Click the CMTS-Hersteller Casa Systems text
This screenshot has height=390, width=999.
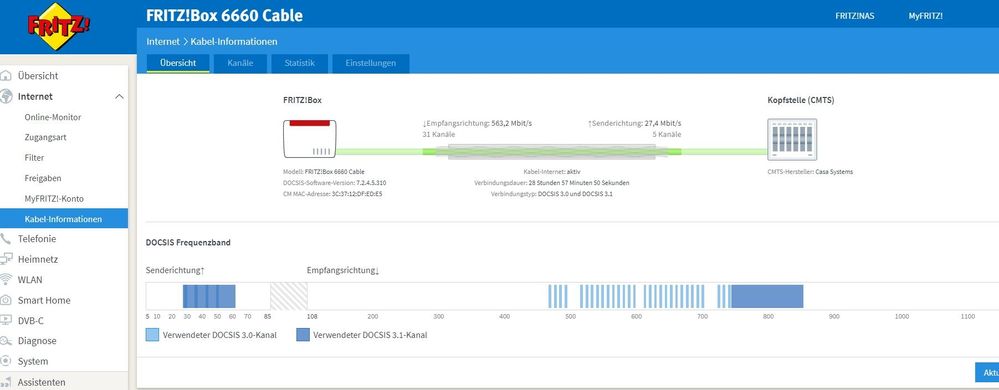pos(810,172)
